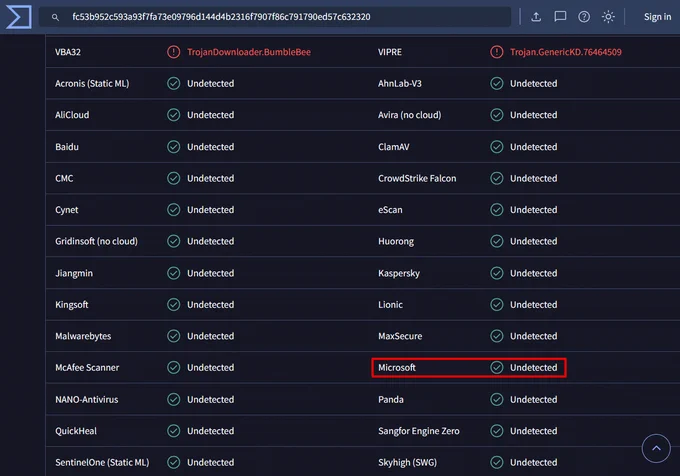680x476 pixels.
Task: Select the Sangfor Engine Zero engine name
Action: 418,431
